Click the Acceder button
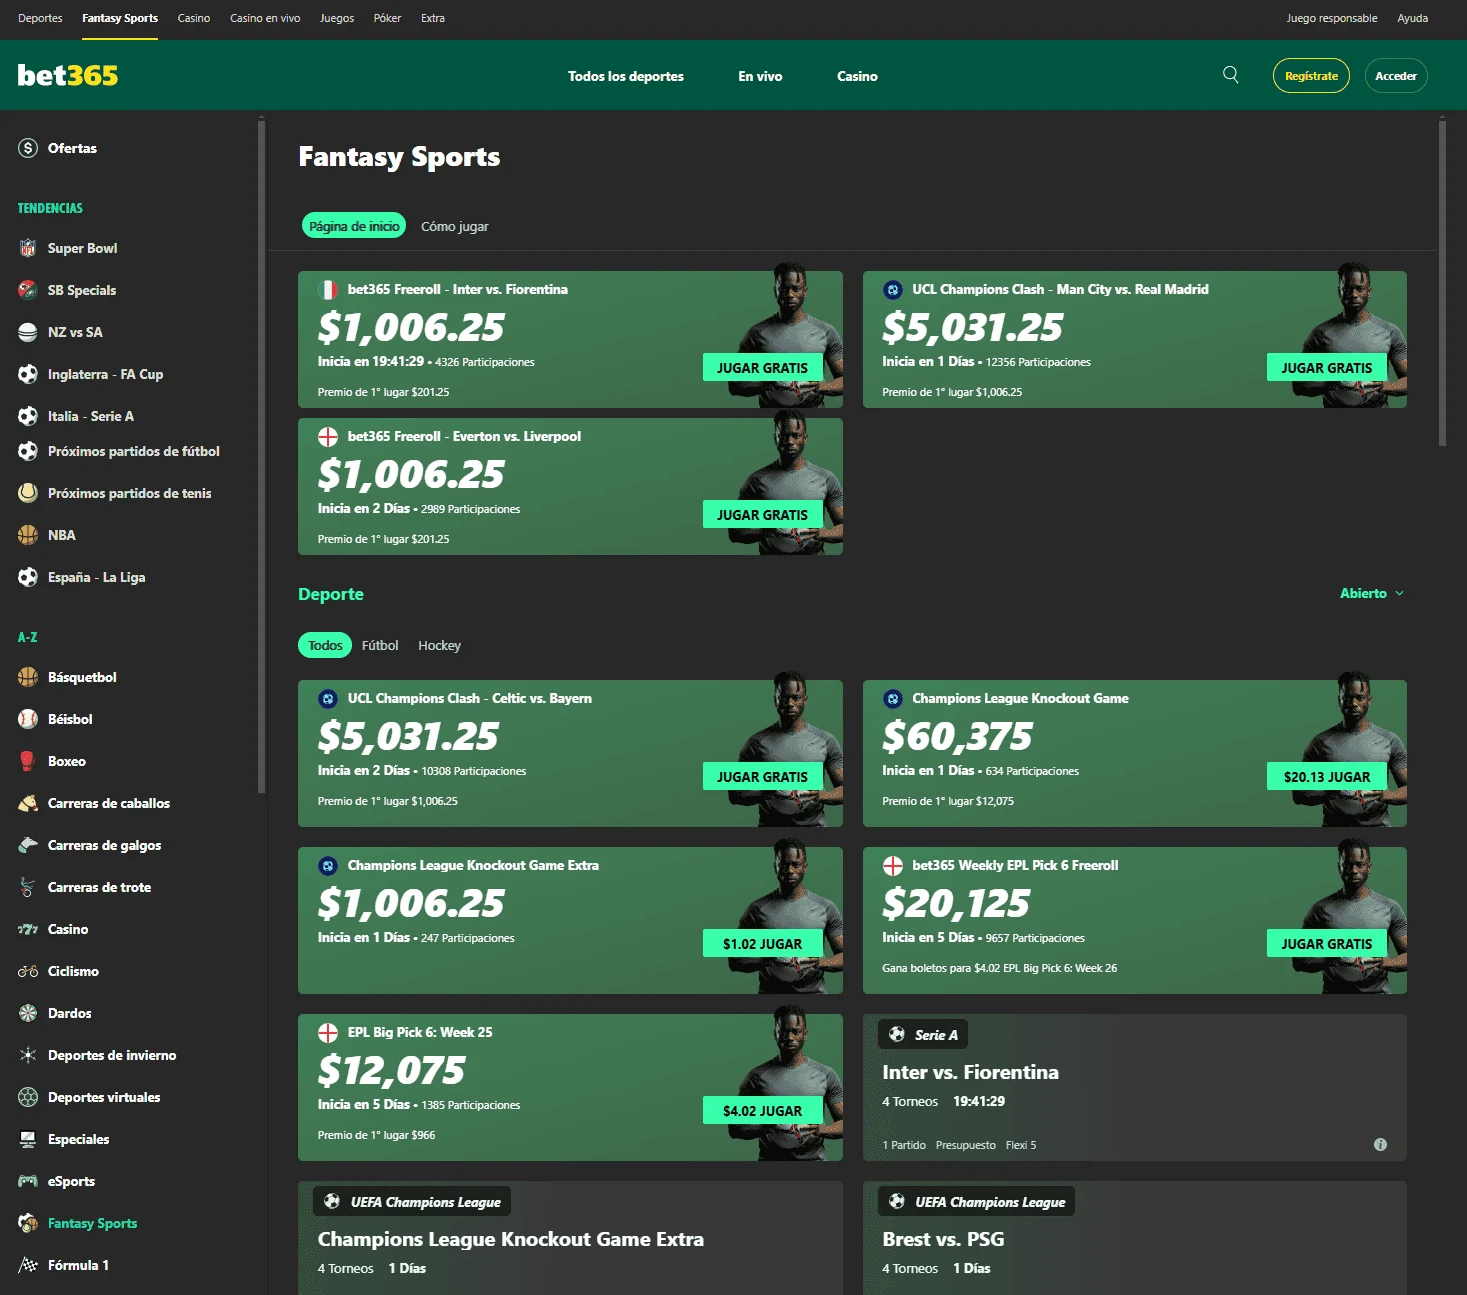 1396,76
